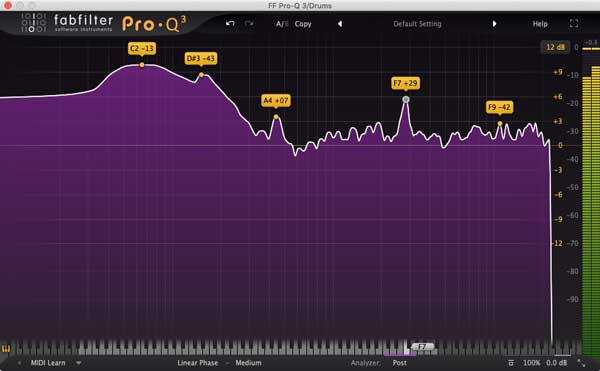Click the Redo arrow icon
Viewport: 600px width, 371px height.
[x=249, y=24]
